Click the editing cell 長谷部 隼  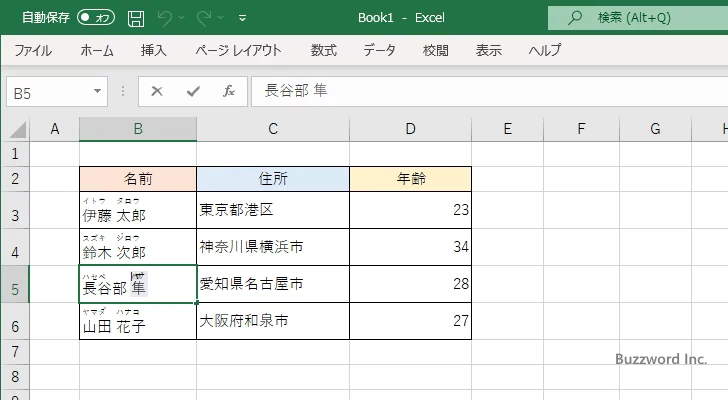tap(138, 284)
